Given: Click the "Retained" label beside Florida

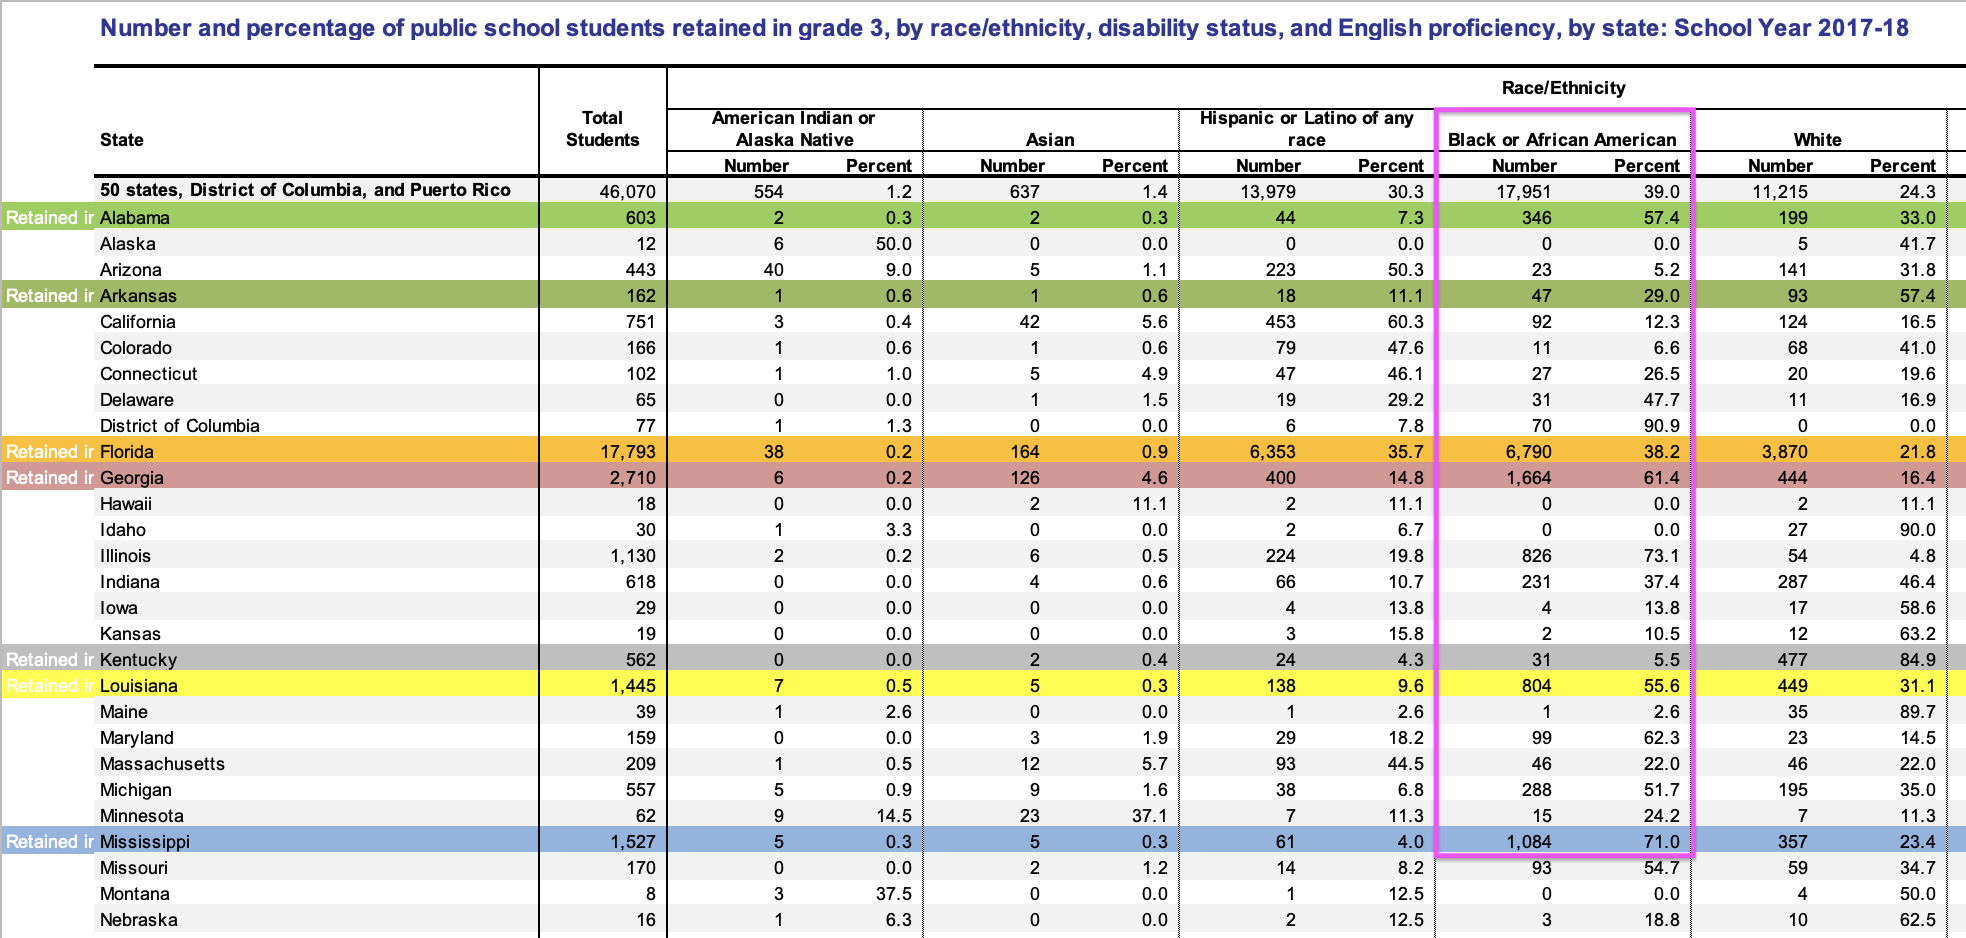Looking at the screenshot, I should [49, 452].
